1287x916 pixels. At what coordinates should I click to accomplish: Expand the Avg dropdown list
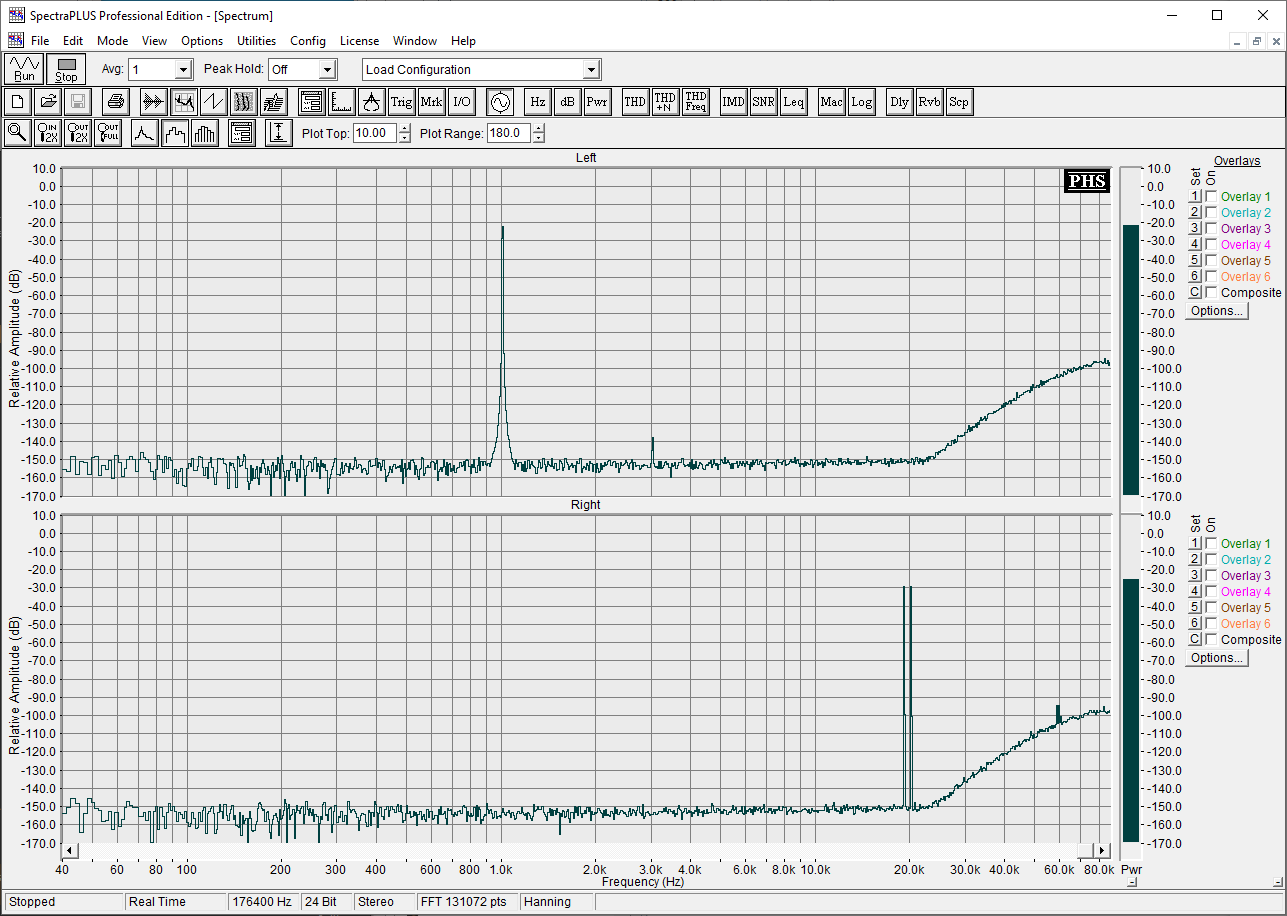183,70
